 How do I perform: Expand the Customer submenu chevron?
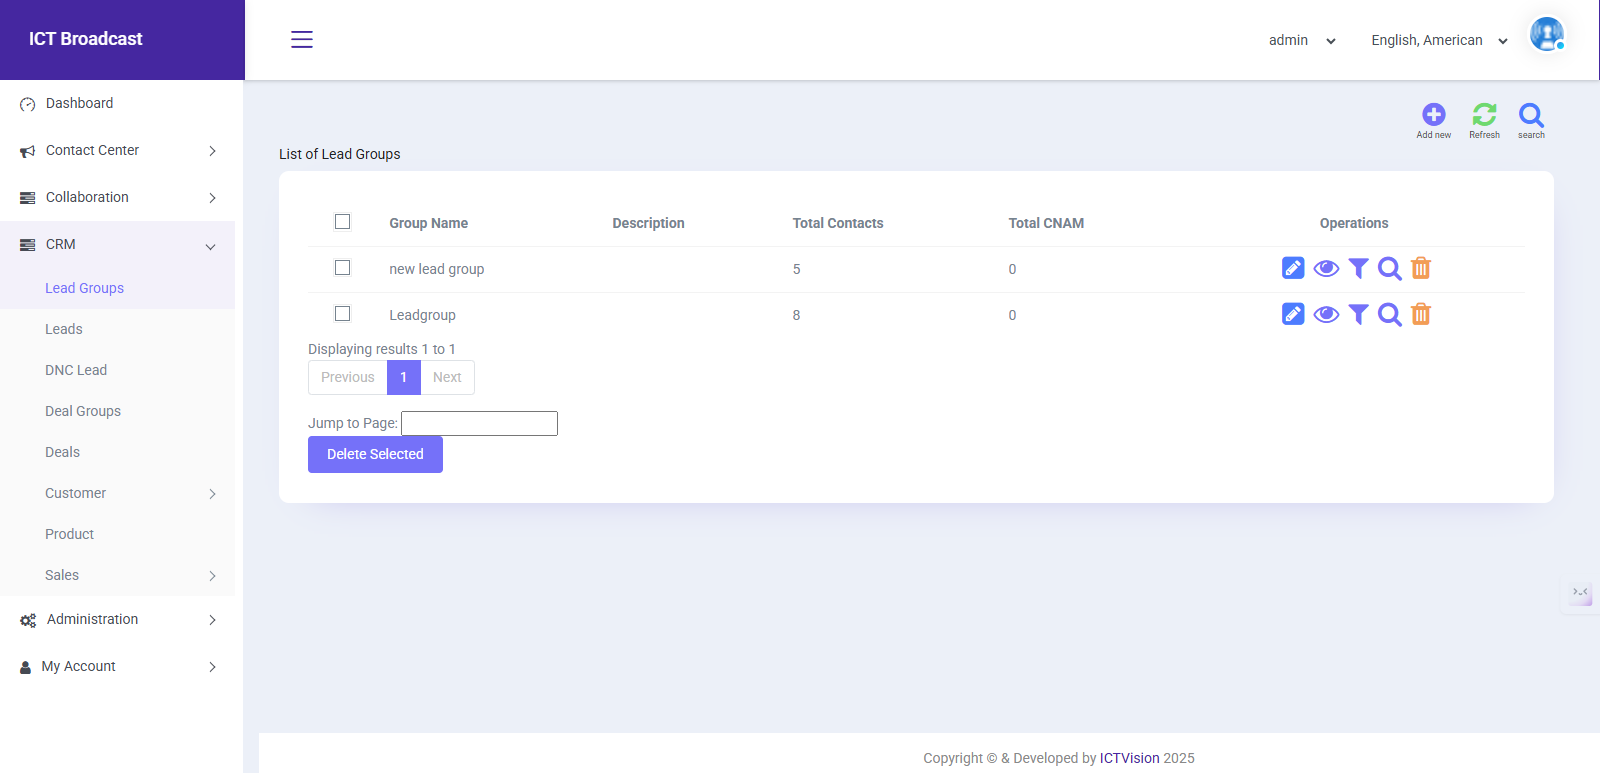212,494
